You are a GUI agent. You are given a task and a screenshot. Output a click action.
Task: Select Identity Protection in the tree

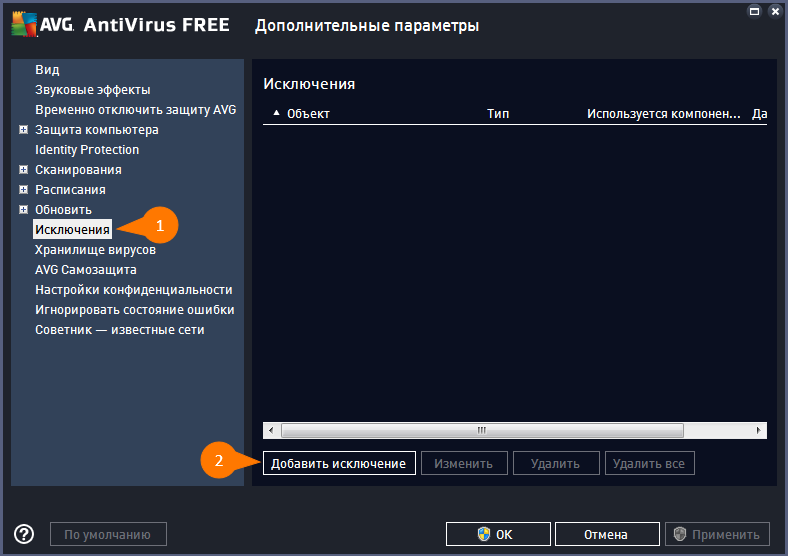tap(87, 150)
